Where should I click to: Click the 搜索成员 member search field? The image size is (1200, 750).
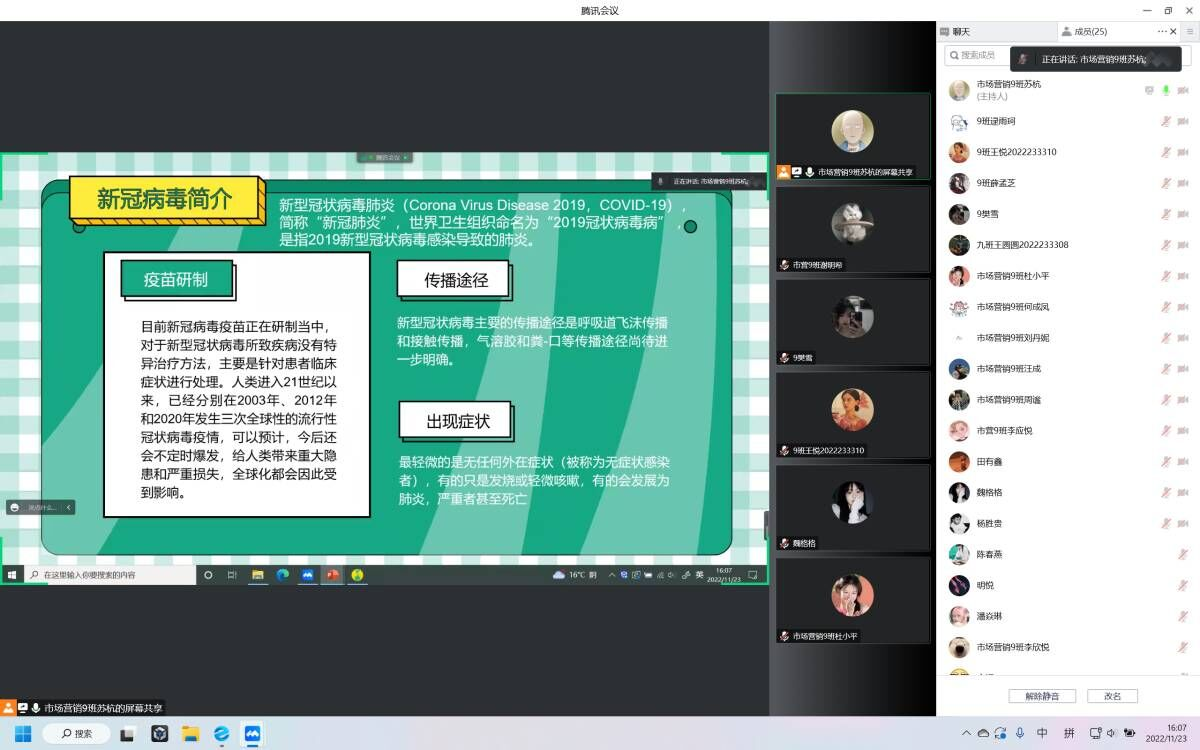pos(980,55)
